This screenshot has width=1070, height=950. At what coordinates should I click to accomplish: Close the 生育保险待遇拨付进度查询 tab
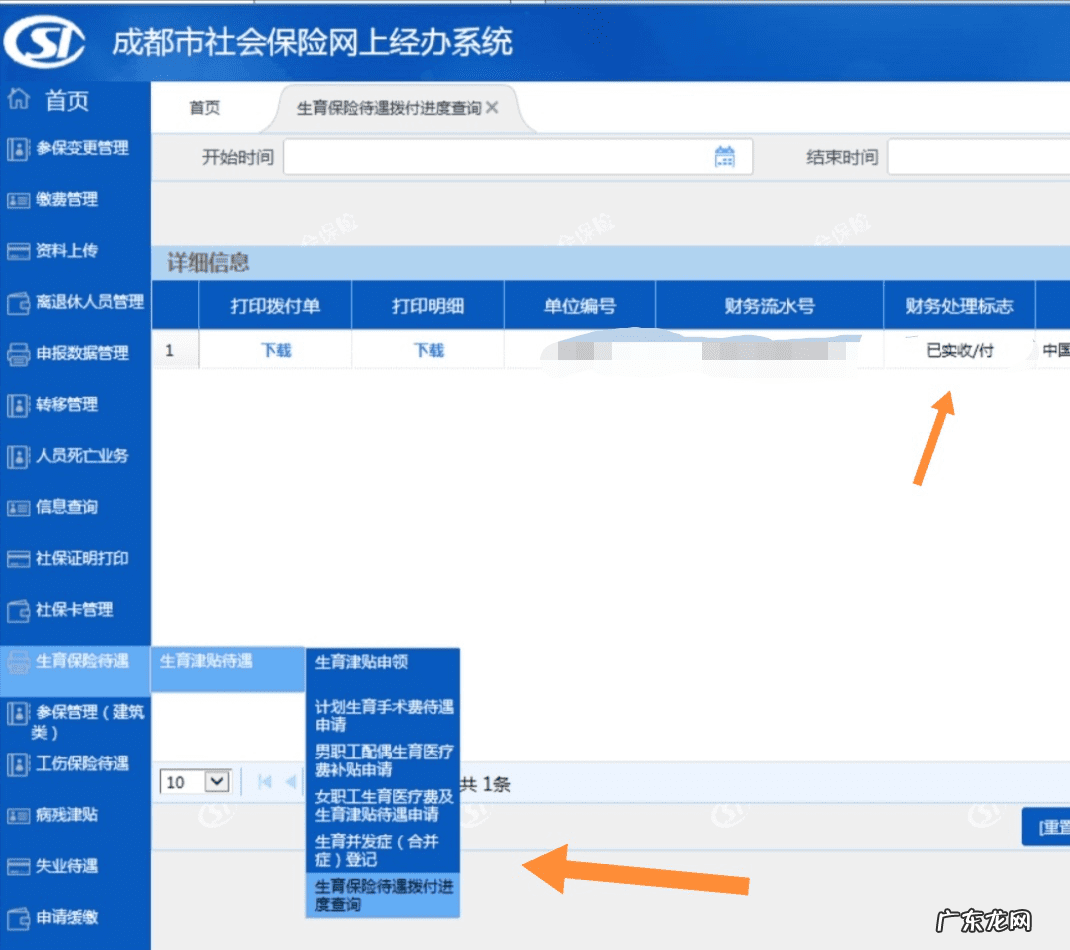tap(491, 108)
